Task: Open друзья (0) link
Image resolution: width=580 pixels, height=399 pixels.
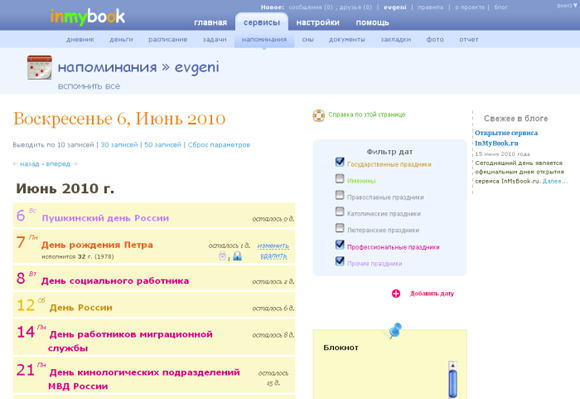Action: click(x=355, y=7)
